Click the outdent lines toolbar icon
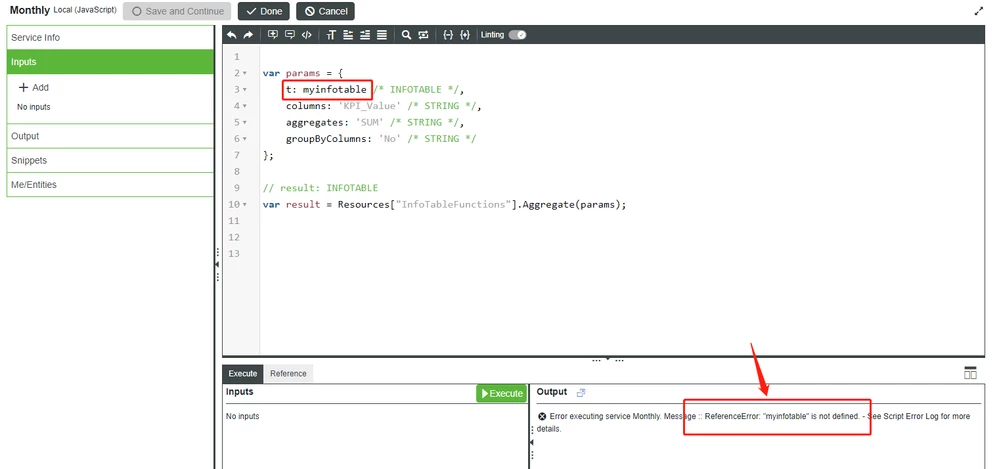The image size is (999, 469). pos(348,35)
